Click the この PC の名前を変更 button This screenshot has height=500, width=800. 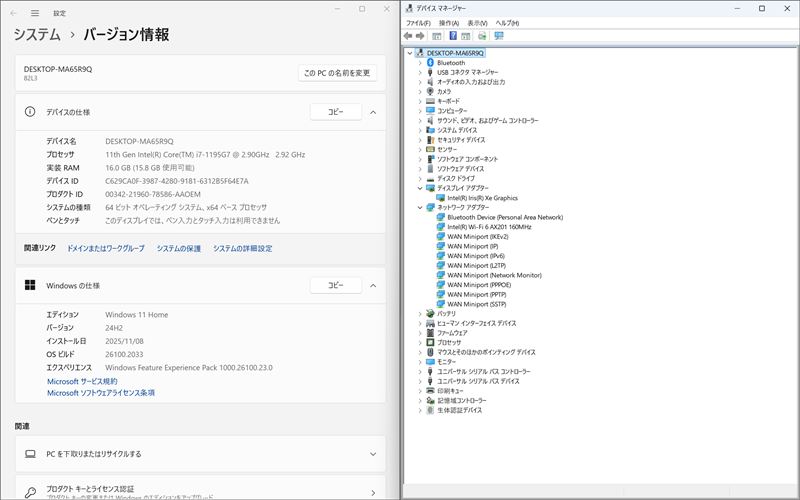pyautogui.click(x=337, y=73)
